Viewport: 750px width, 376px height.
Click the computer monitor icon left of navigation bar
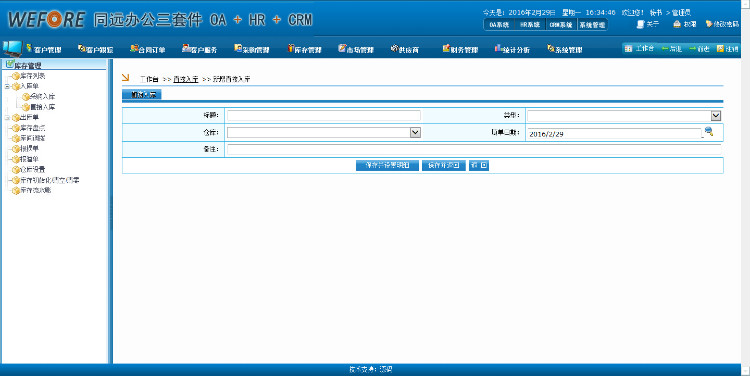tap(12, 49)
